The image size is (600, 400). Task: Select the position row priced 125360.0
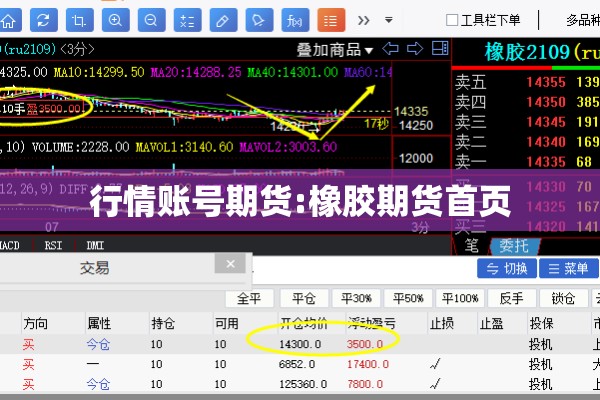(x=300, y=384)
